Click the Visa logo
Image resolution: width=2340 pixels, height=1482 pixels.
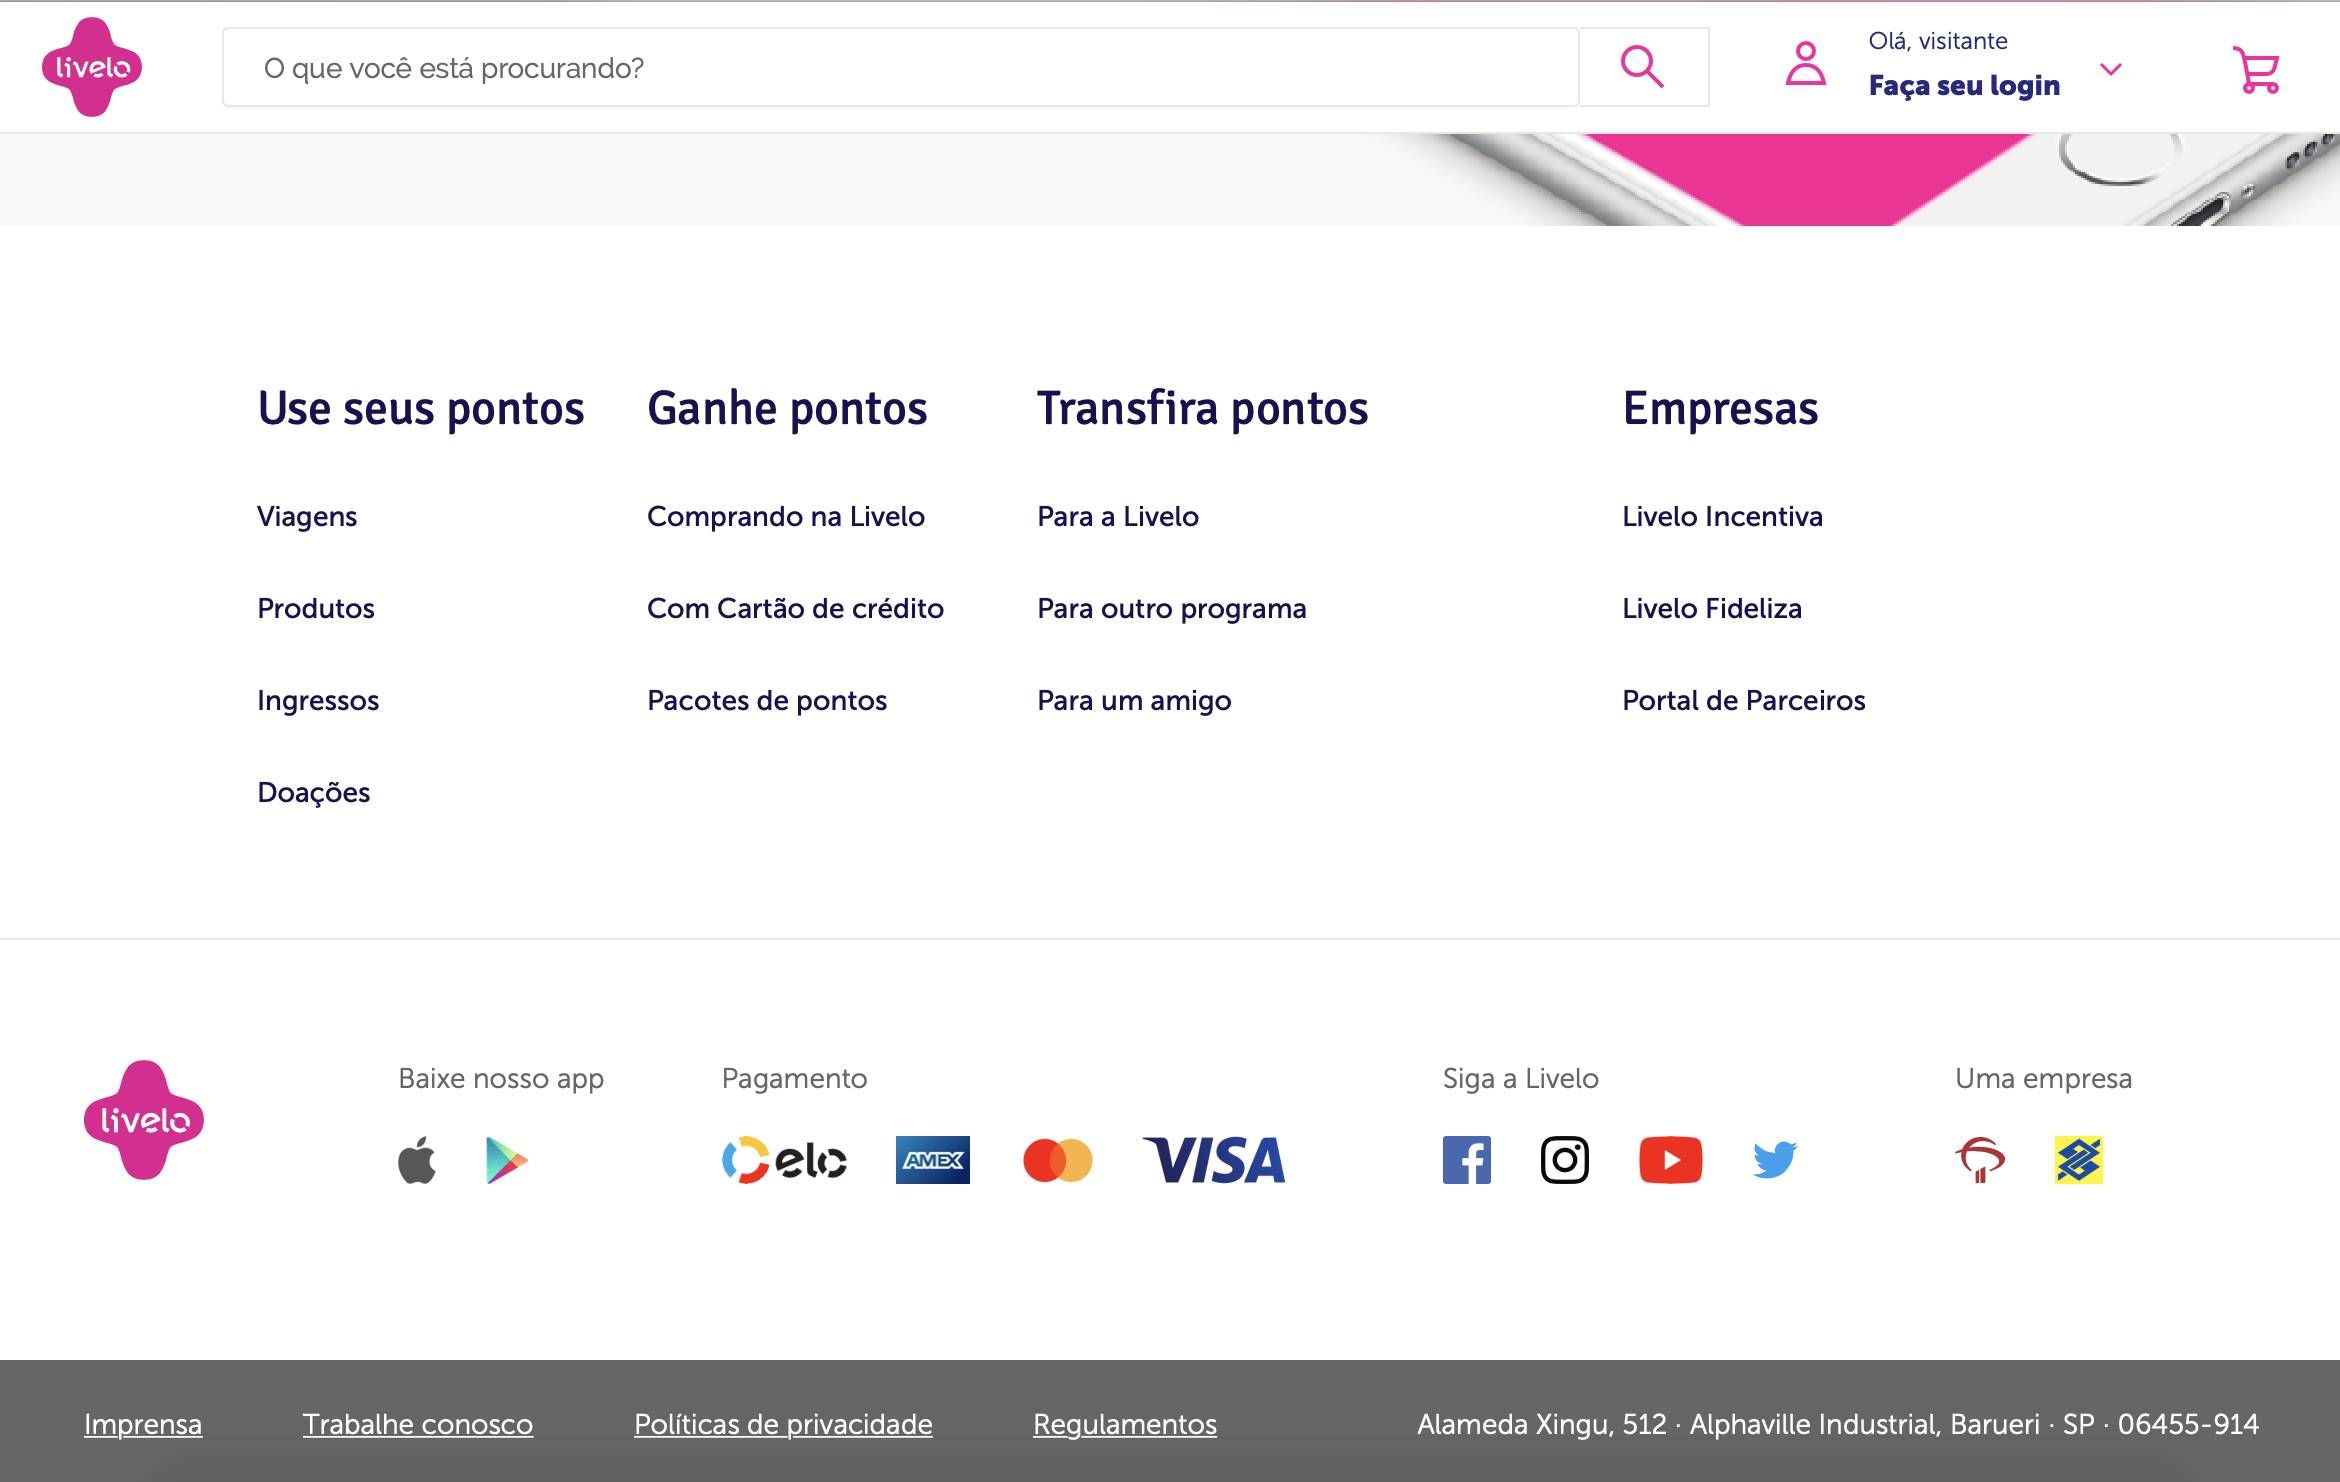[x=1214, y=1160]
